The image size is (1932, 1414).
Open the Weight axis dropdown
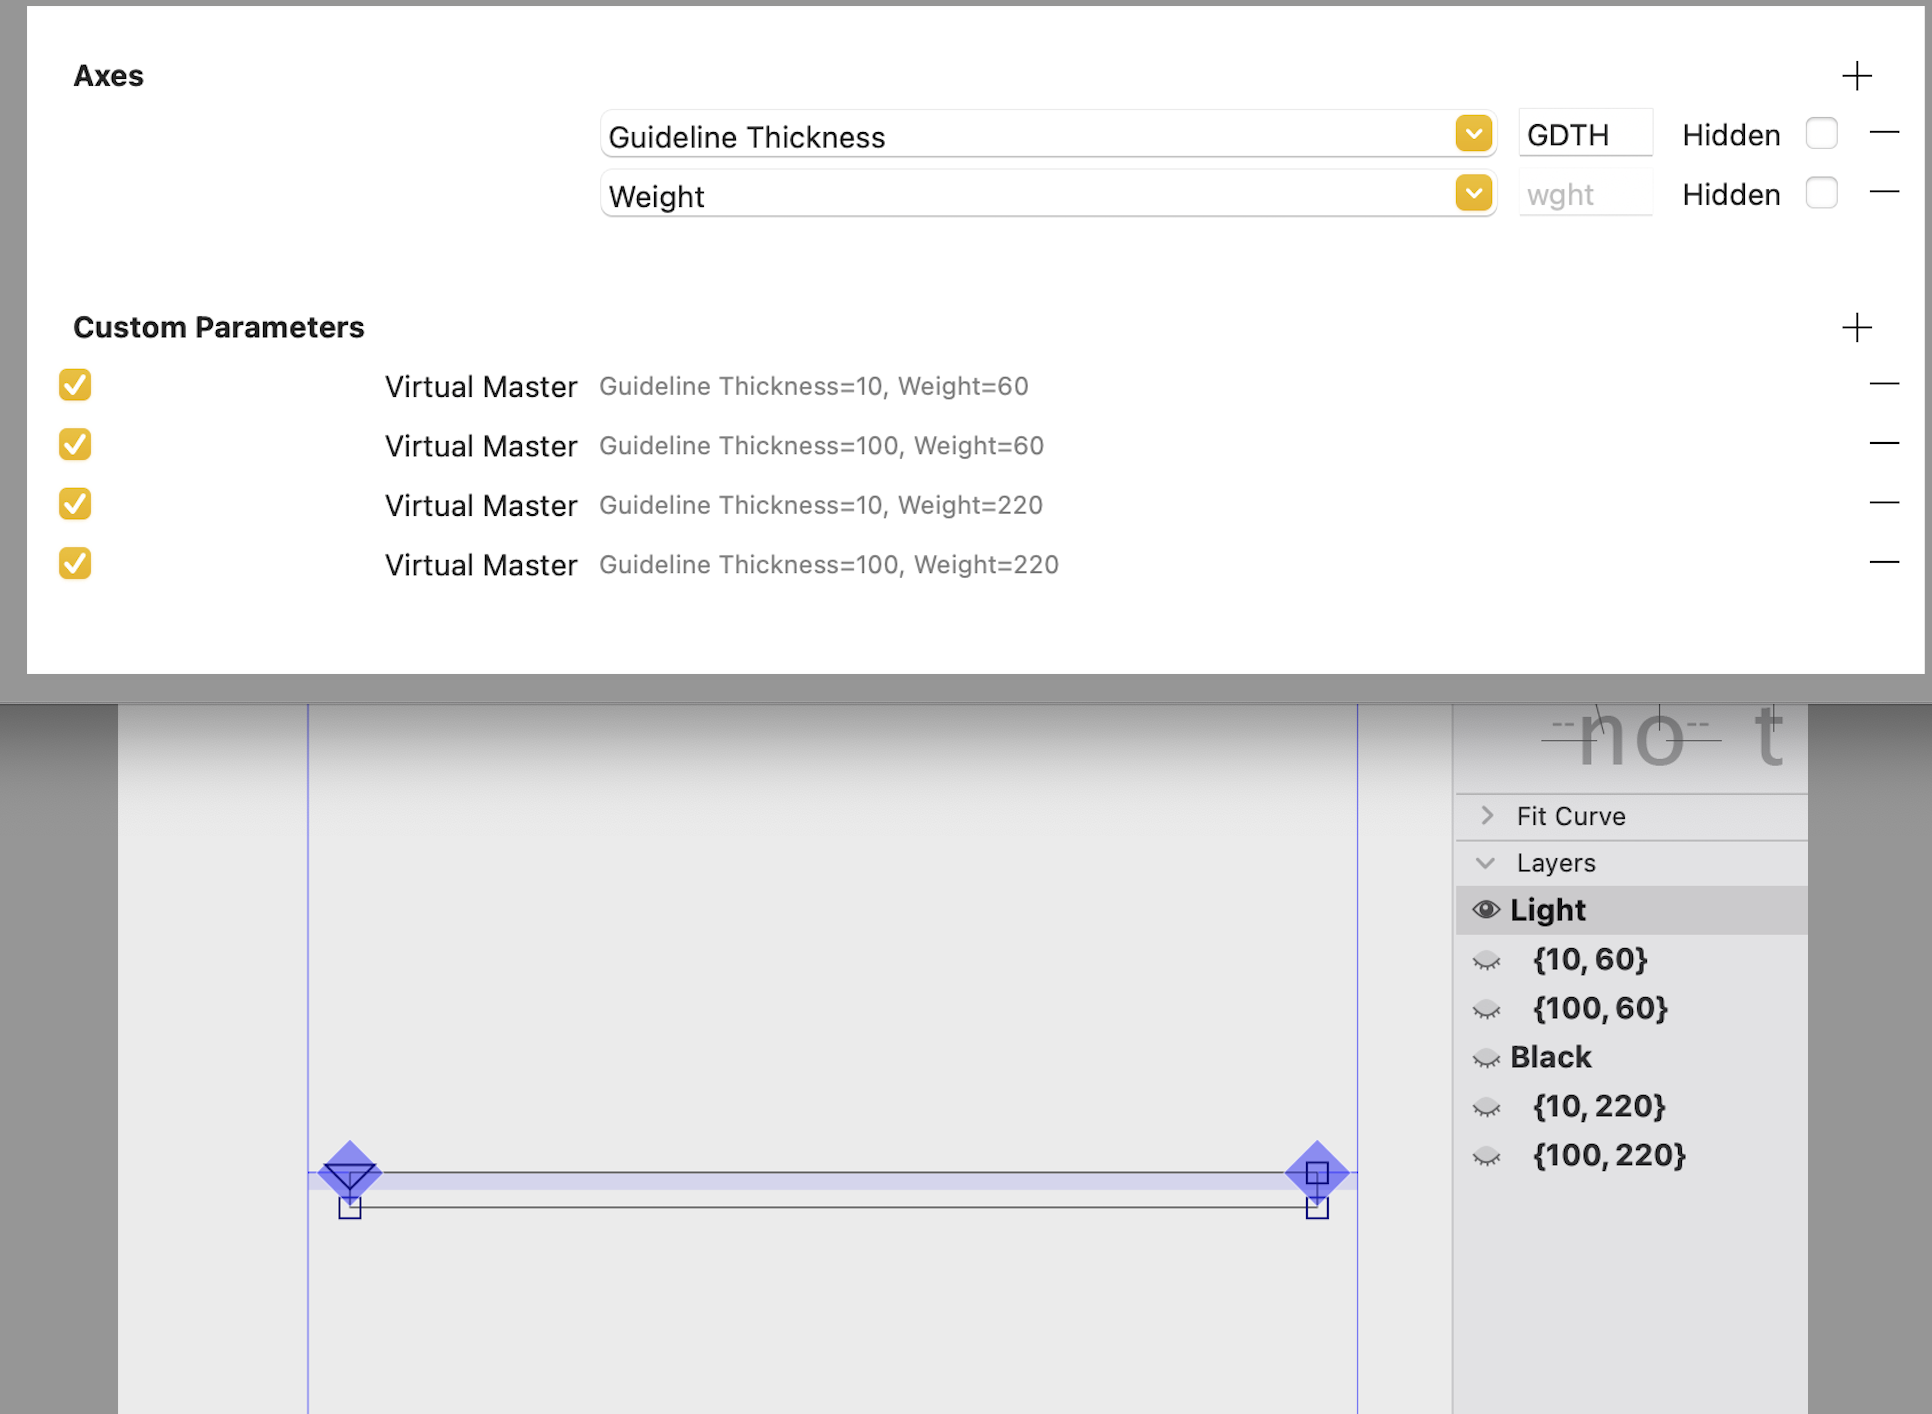click(x=1472, y=192)
